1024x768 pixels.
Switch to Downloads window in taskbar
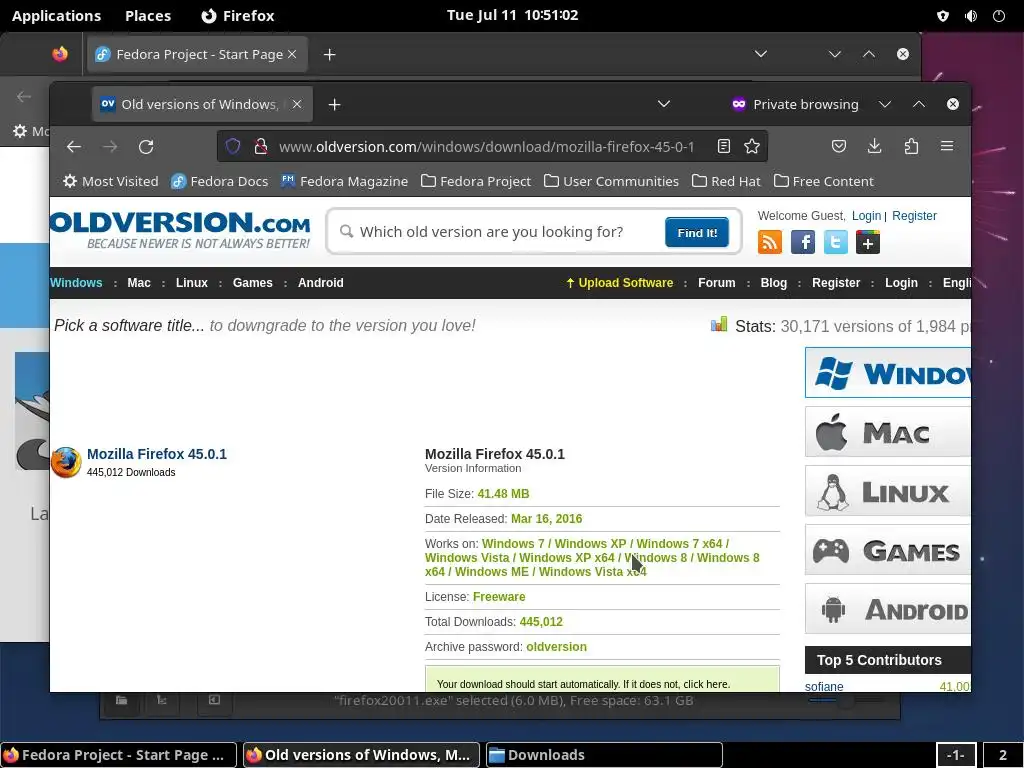[x=604, y=755]
